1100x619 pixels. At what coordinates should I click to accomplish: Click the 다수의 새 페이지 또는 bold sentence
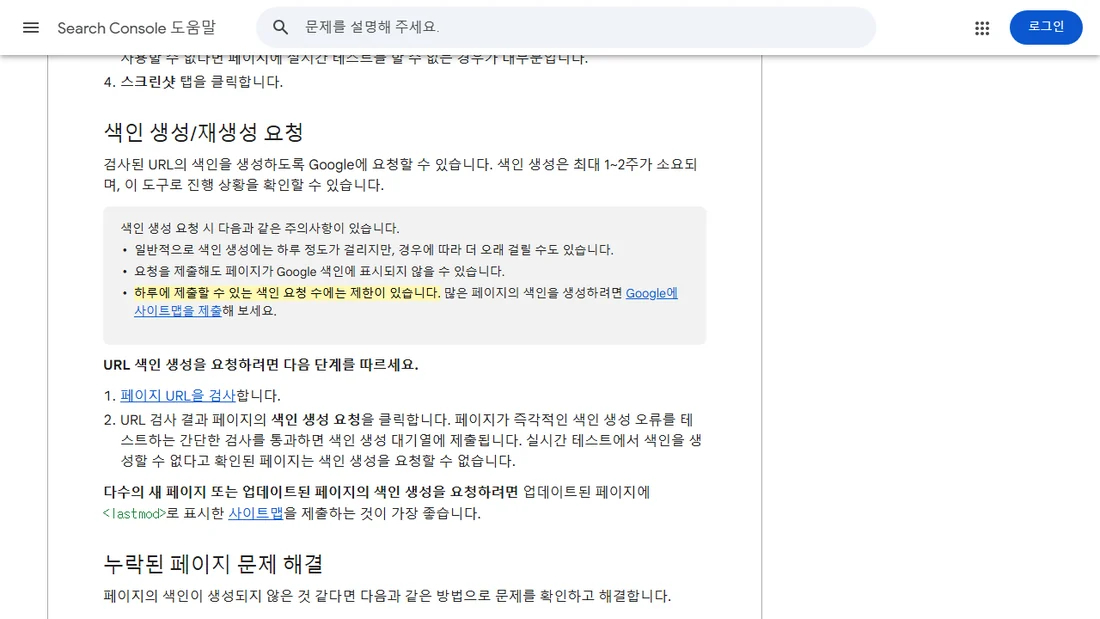click(311, 492)
